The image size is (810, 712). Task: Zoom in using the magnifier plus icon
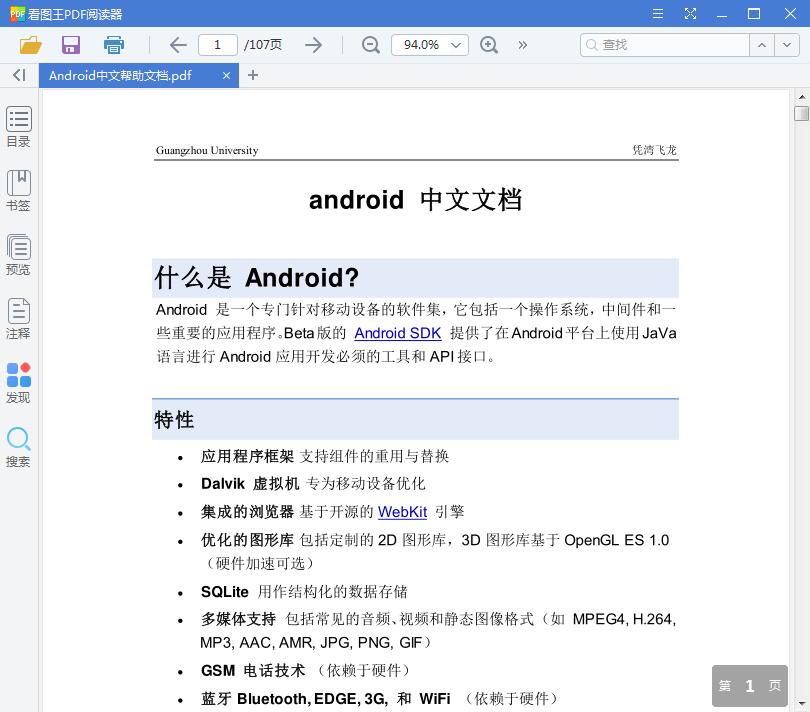click(489, 45)
